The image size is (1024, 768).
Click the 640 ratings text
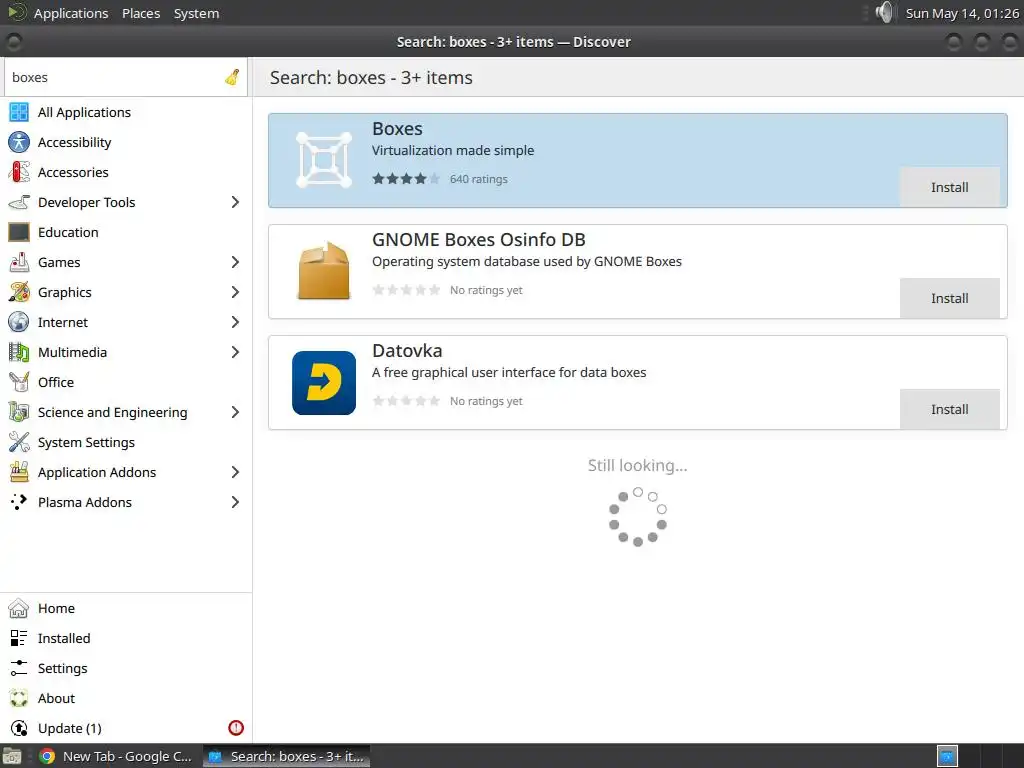coord(479,179)
